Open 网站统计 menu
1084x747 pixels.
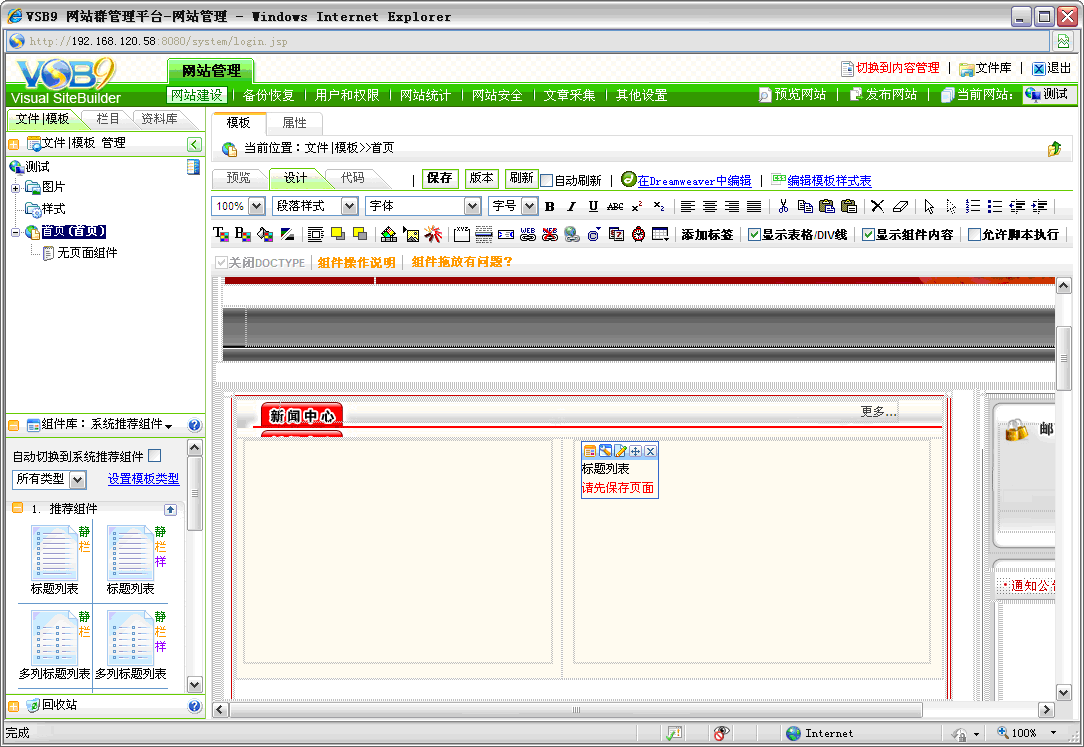coord(425,95)
